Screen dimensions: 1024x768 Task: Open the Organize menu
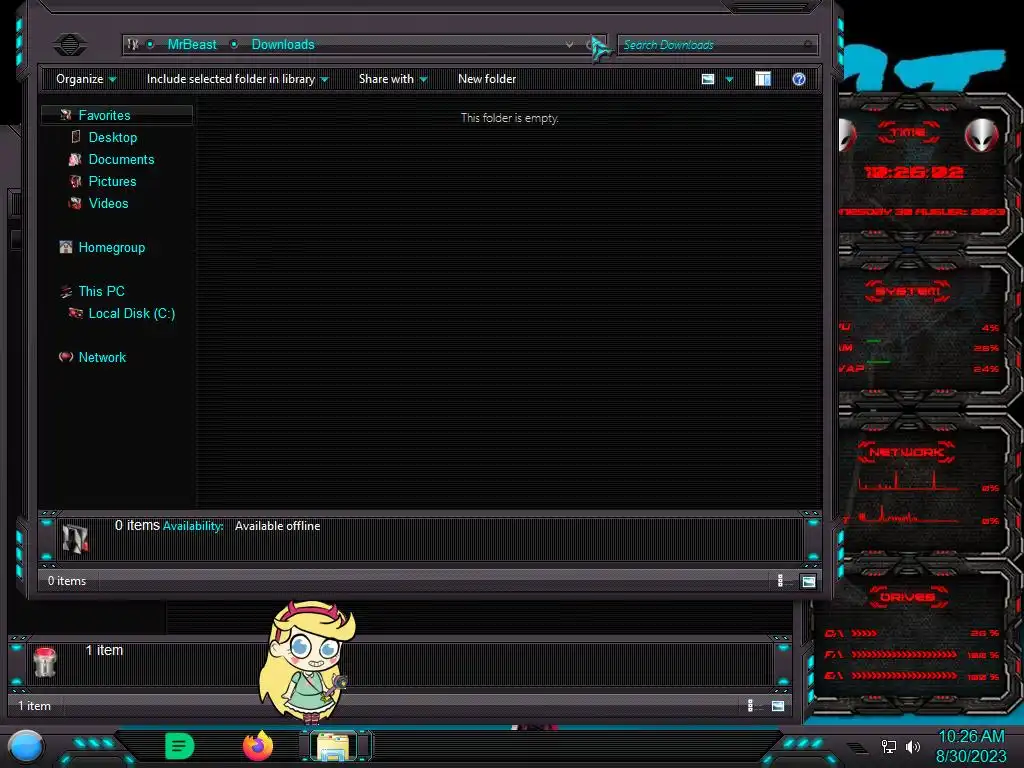86,79
